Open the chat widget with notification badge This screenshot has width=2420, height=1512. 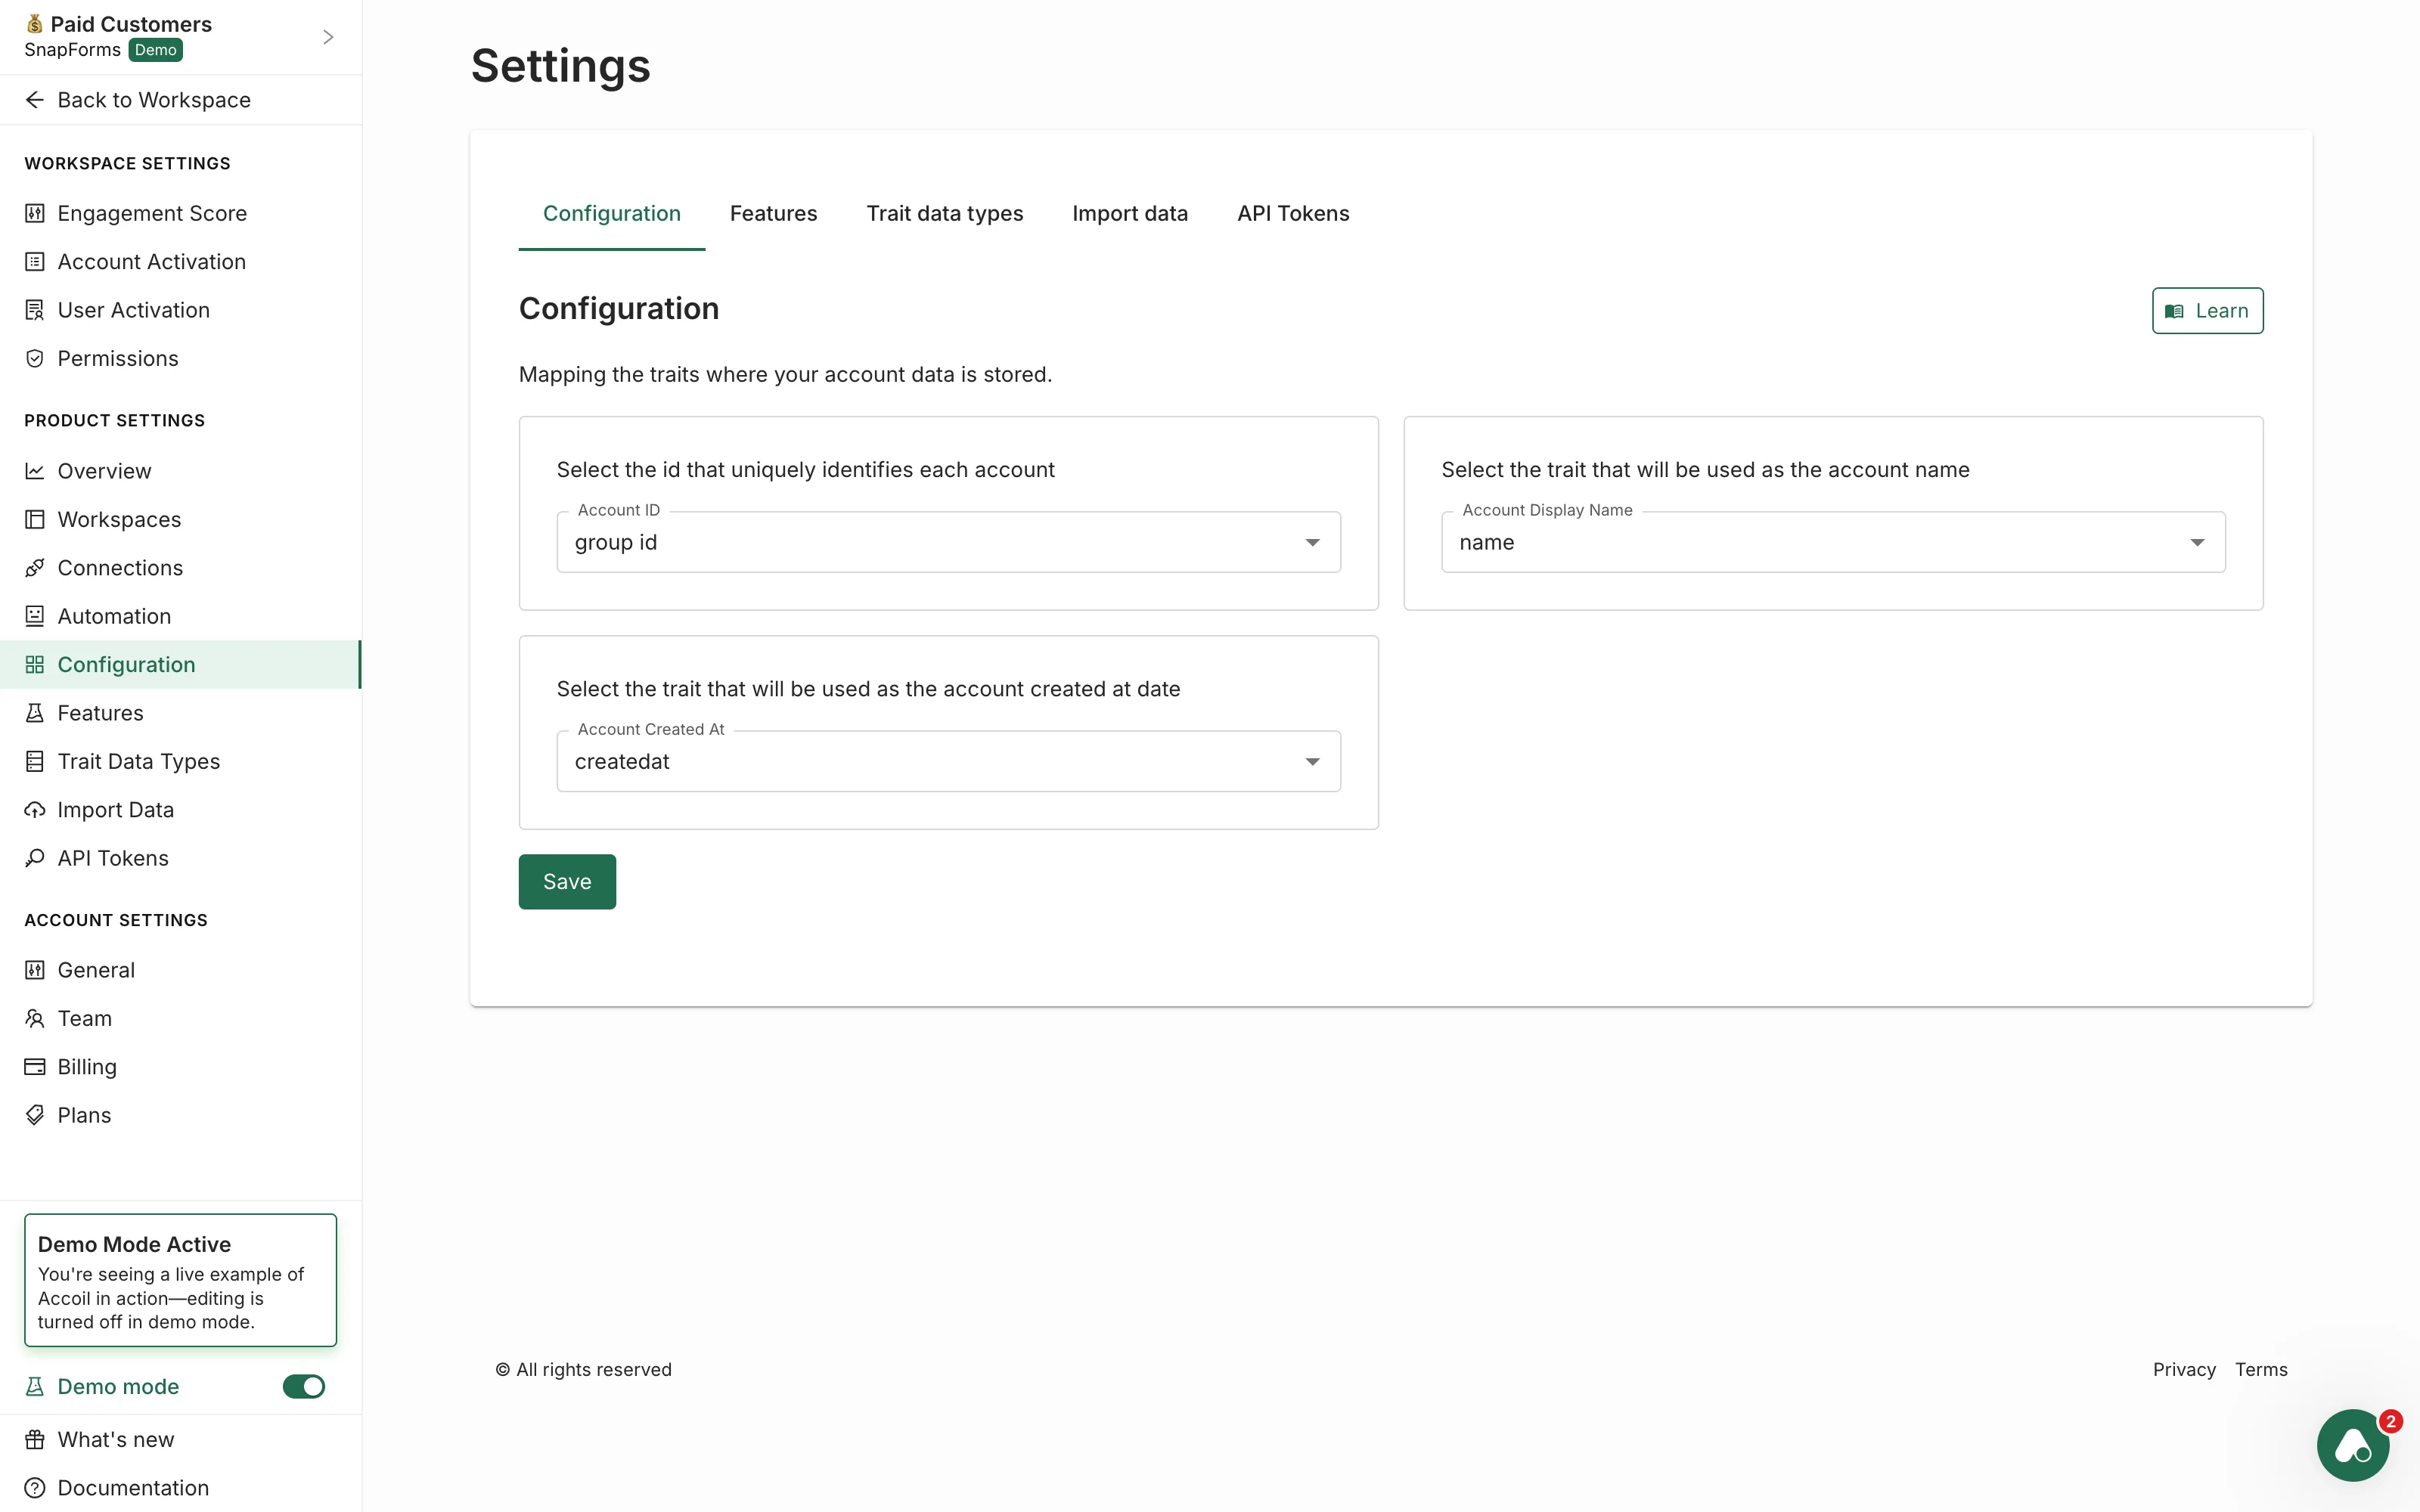[x=2352, y=1445]
